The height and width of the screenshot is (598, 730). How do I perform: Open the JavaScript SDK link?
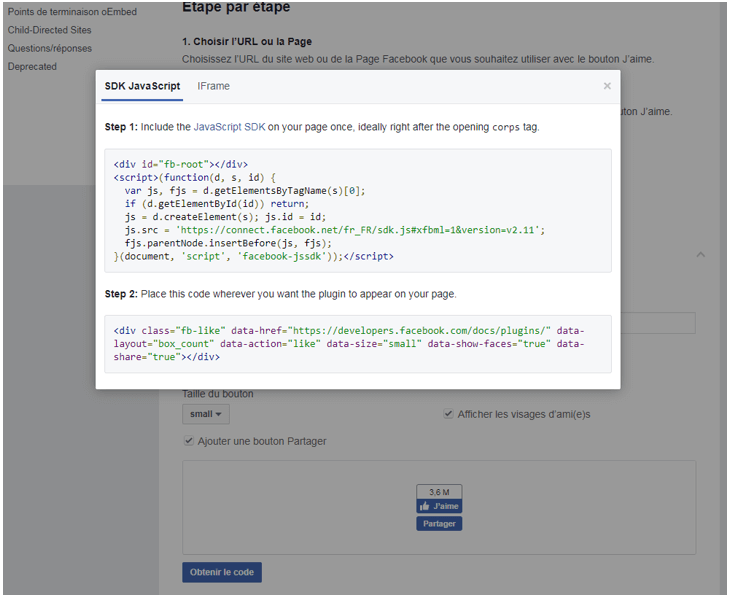229,127
